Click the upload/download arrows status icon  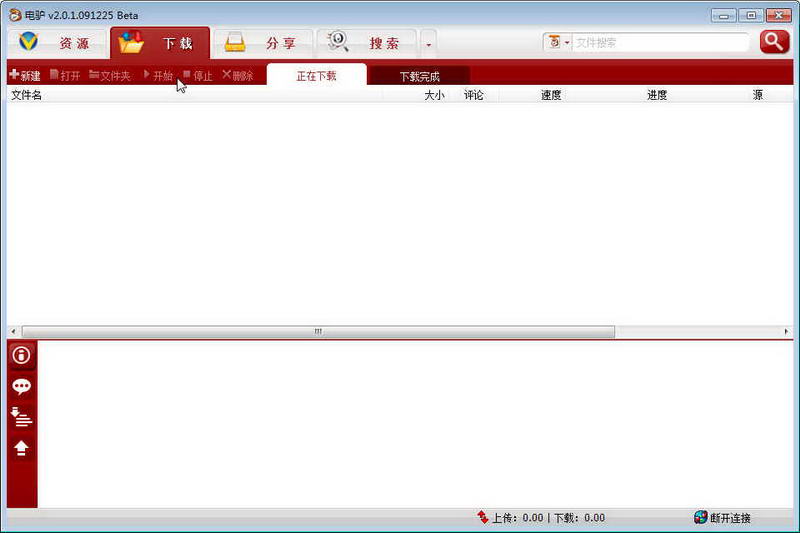[x=483, y=517]
